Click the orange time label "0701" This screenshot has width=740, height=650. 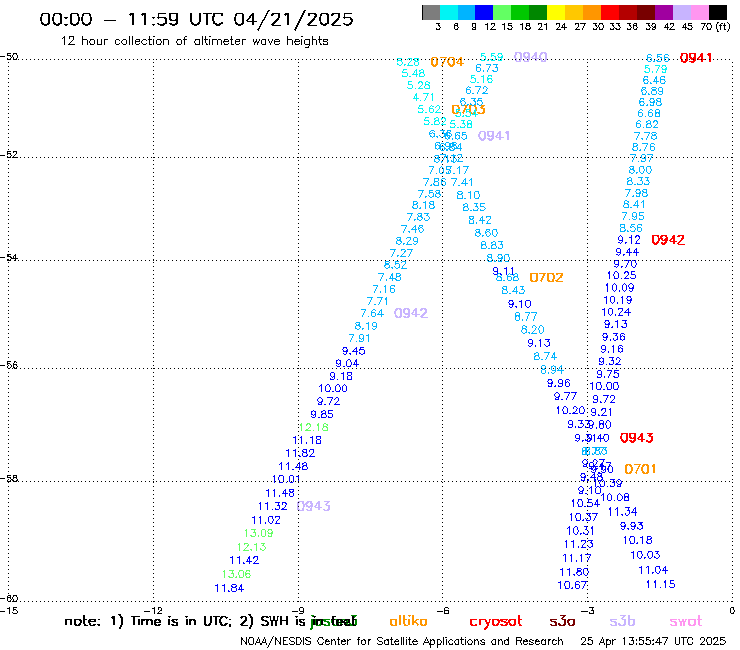click(640, 469)
